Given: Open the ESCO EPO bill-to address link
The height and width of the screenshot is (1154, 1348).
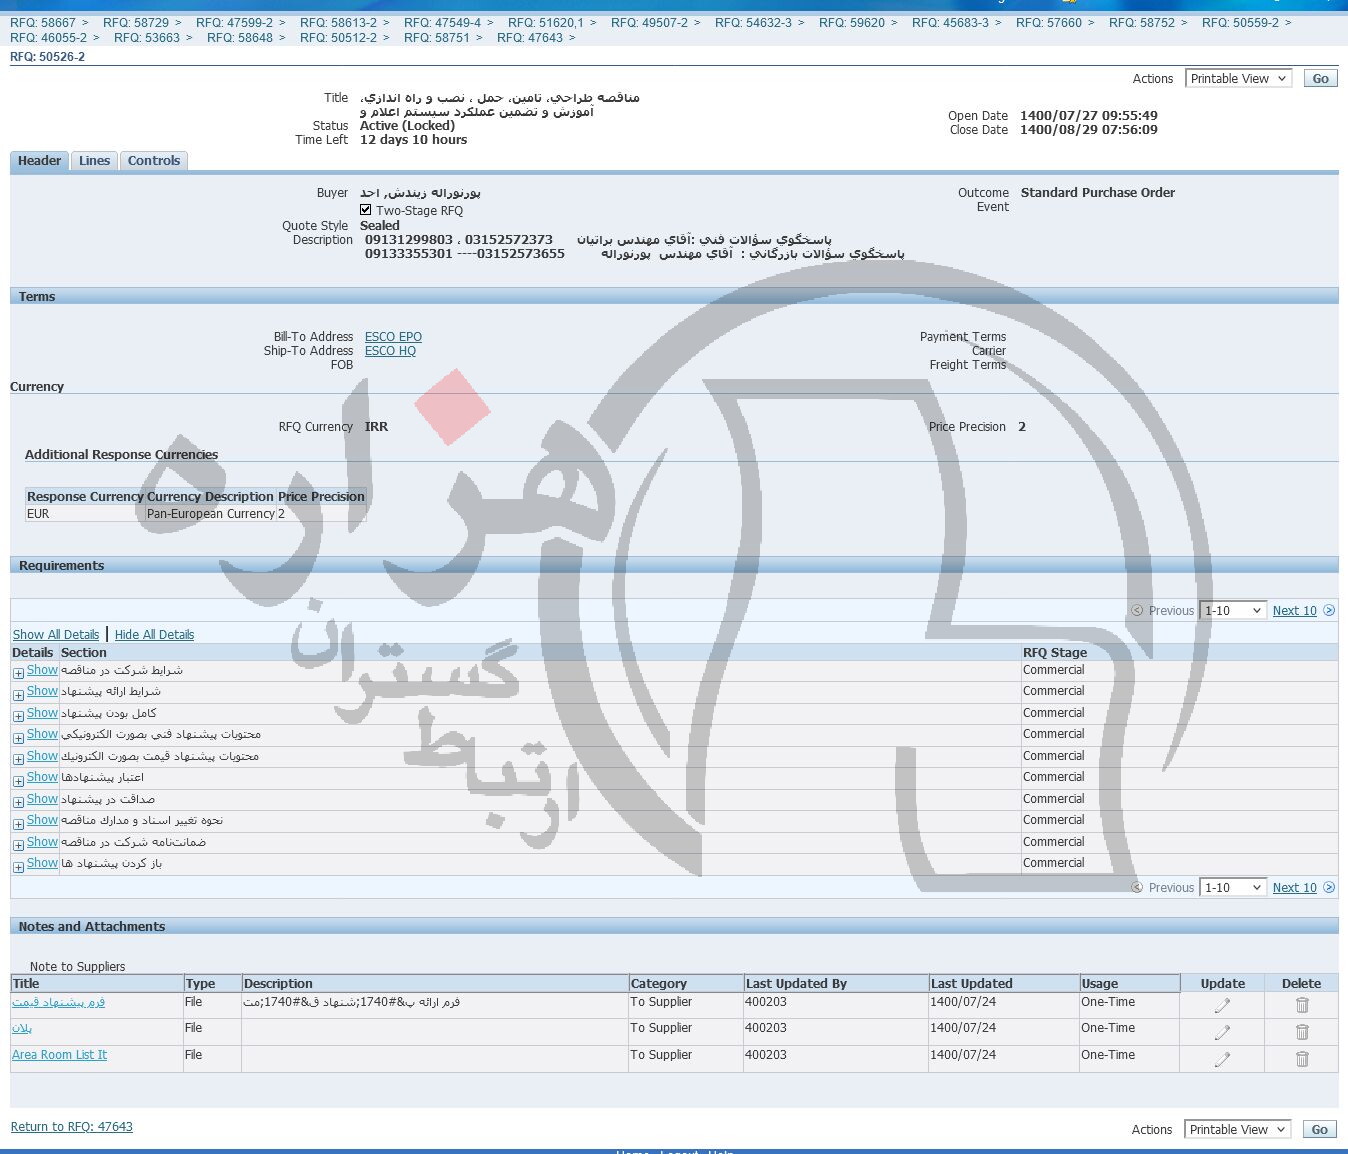Looking at the screenshot, I should [x=393, y=337].
